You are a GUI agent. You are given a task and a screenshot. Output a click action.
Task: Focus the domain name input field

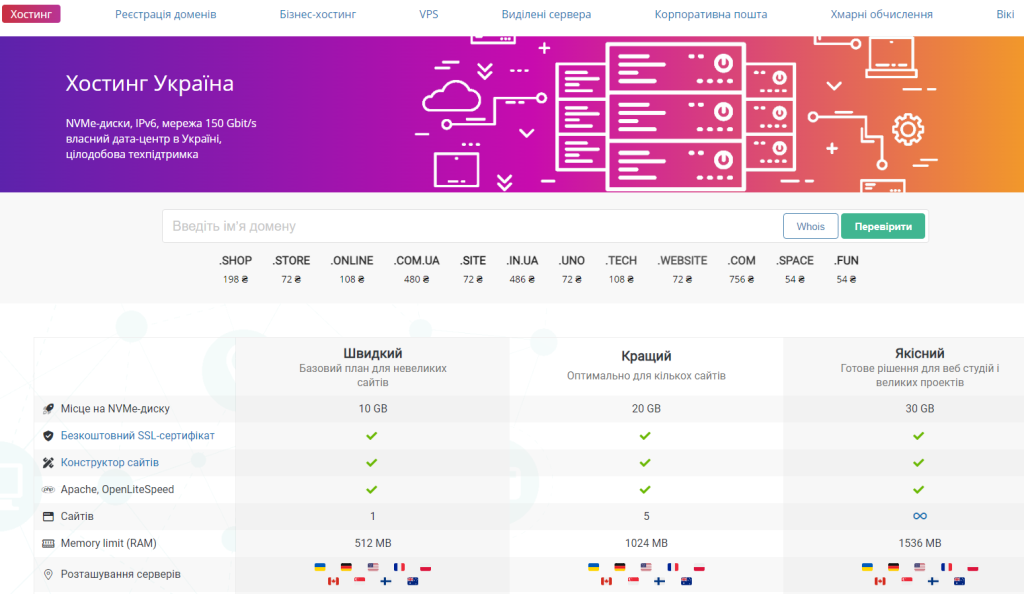pos(470,227)
